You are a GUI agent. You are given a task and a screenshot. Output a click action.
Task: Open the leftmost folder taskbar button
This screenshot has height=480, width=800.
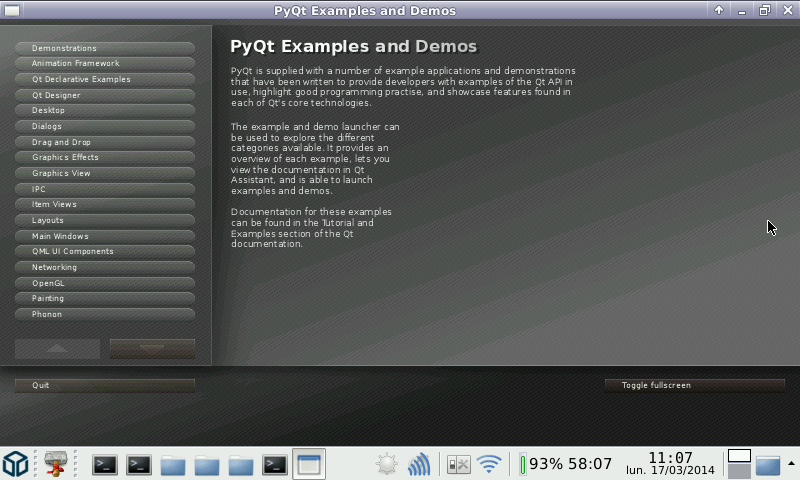point(173,465)
